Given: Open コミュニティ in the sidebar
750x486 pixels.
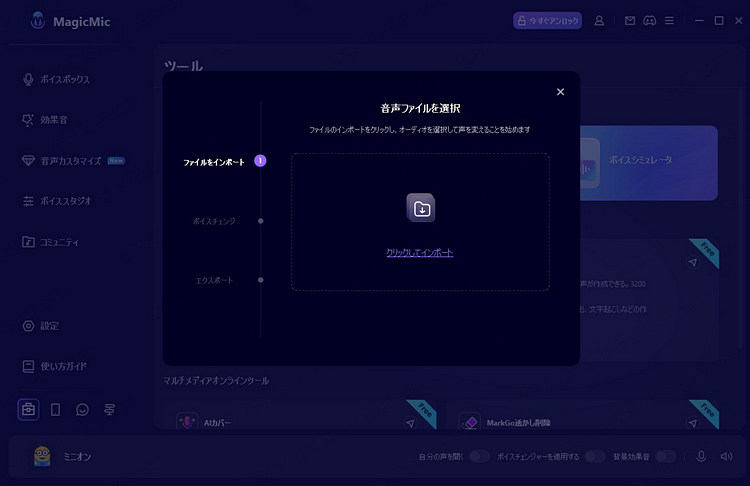Looking at the screenshot, I should point(59,242).
